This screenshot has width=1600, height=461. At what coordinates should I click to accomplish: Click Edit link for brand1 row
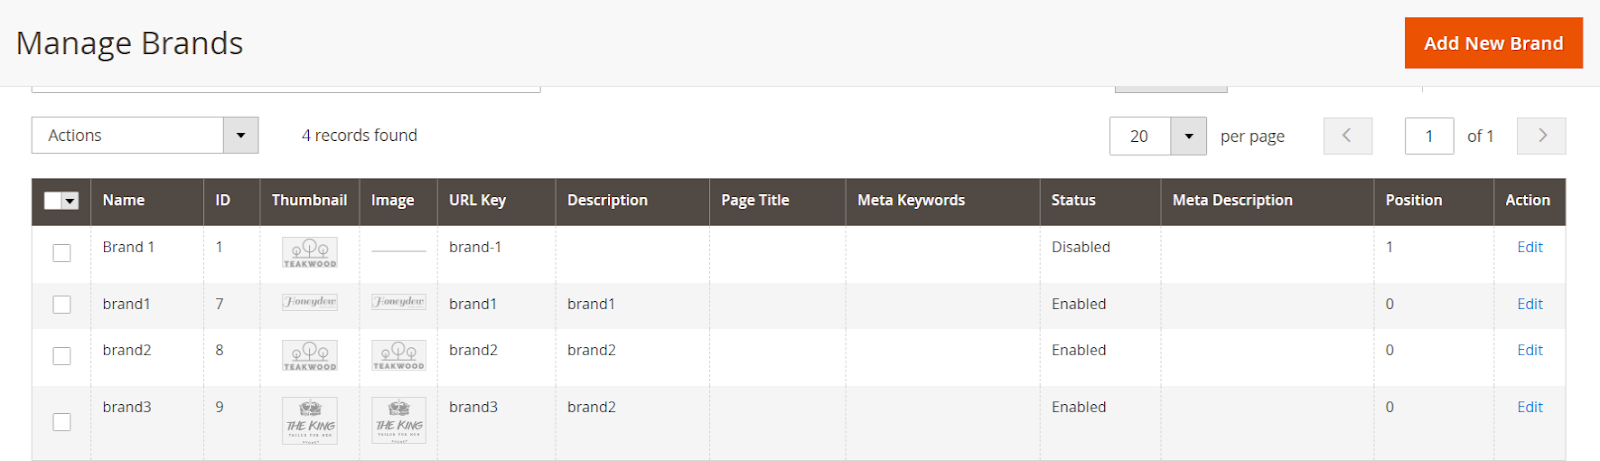click(x=1529, y=304)
